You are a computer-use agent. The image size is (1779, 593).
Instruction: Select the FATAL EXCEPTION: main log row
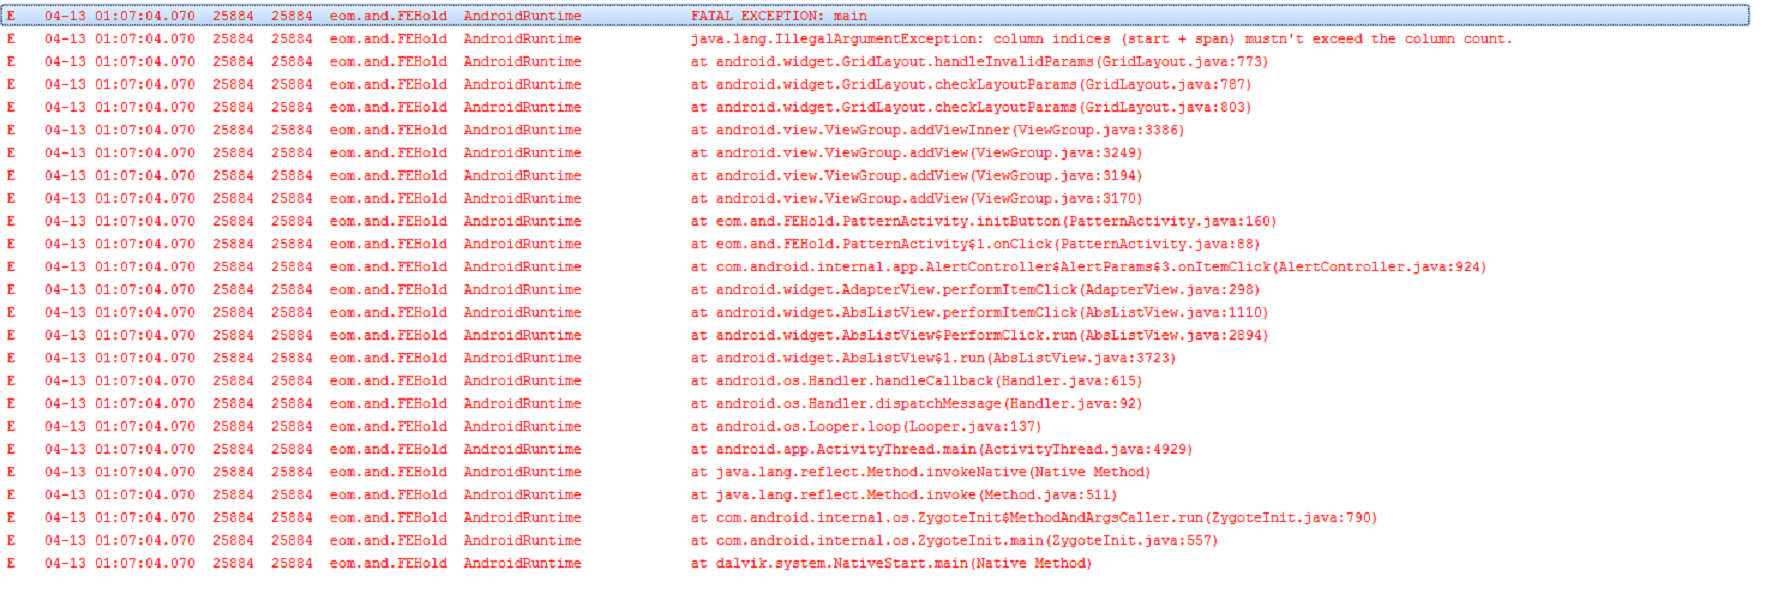pos(778,16)
